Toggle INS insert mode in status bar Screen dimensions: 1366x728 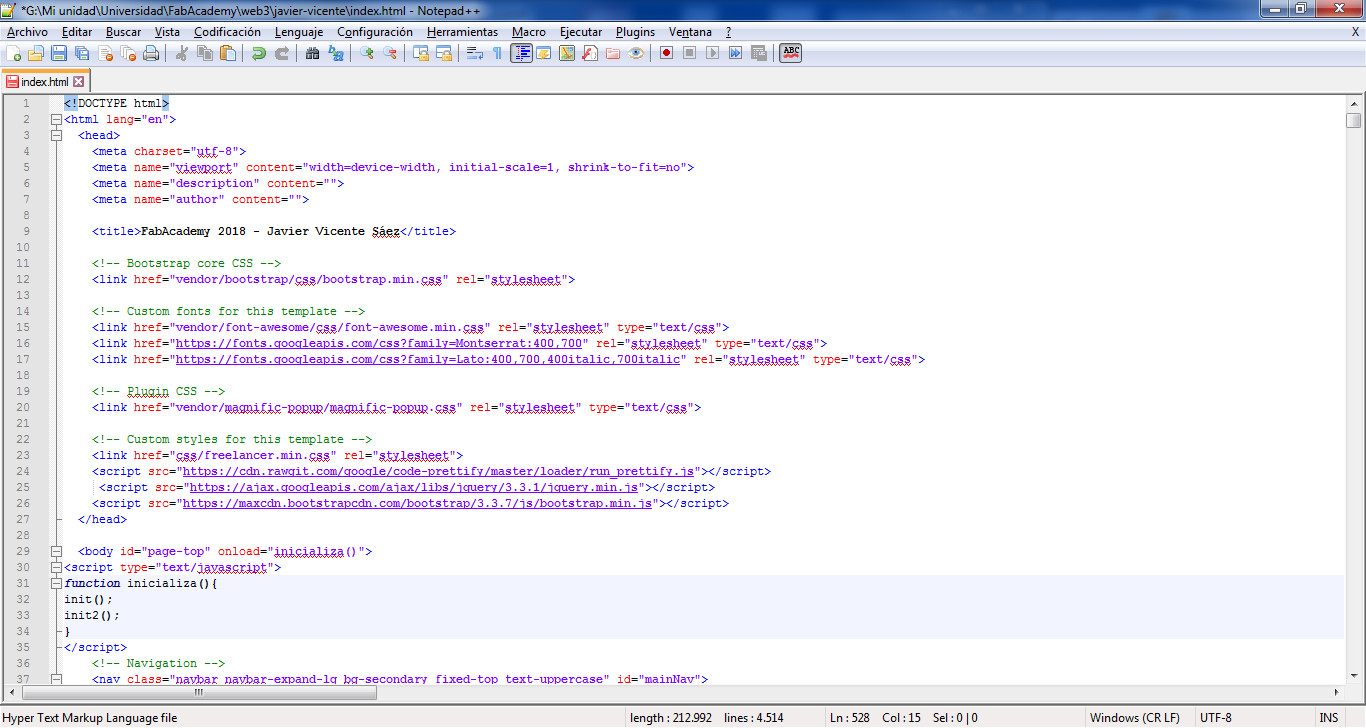1328,718
